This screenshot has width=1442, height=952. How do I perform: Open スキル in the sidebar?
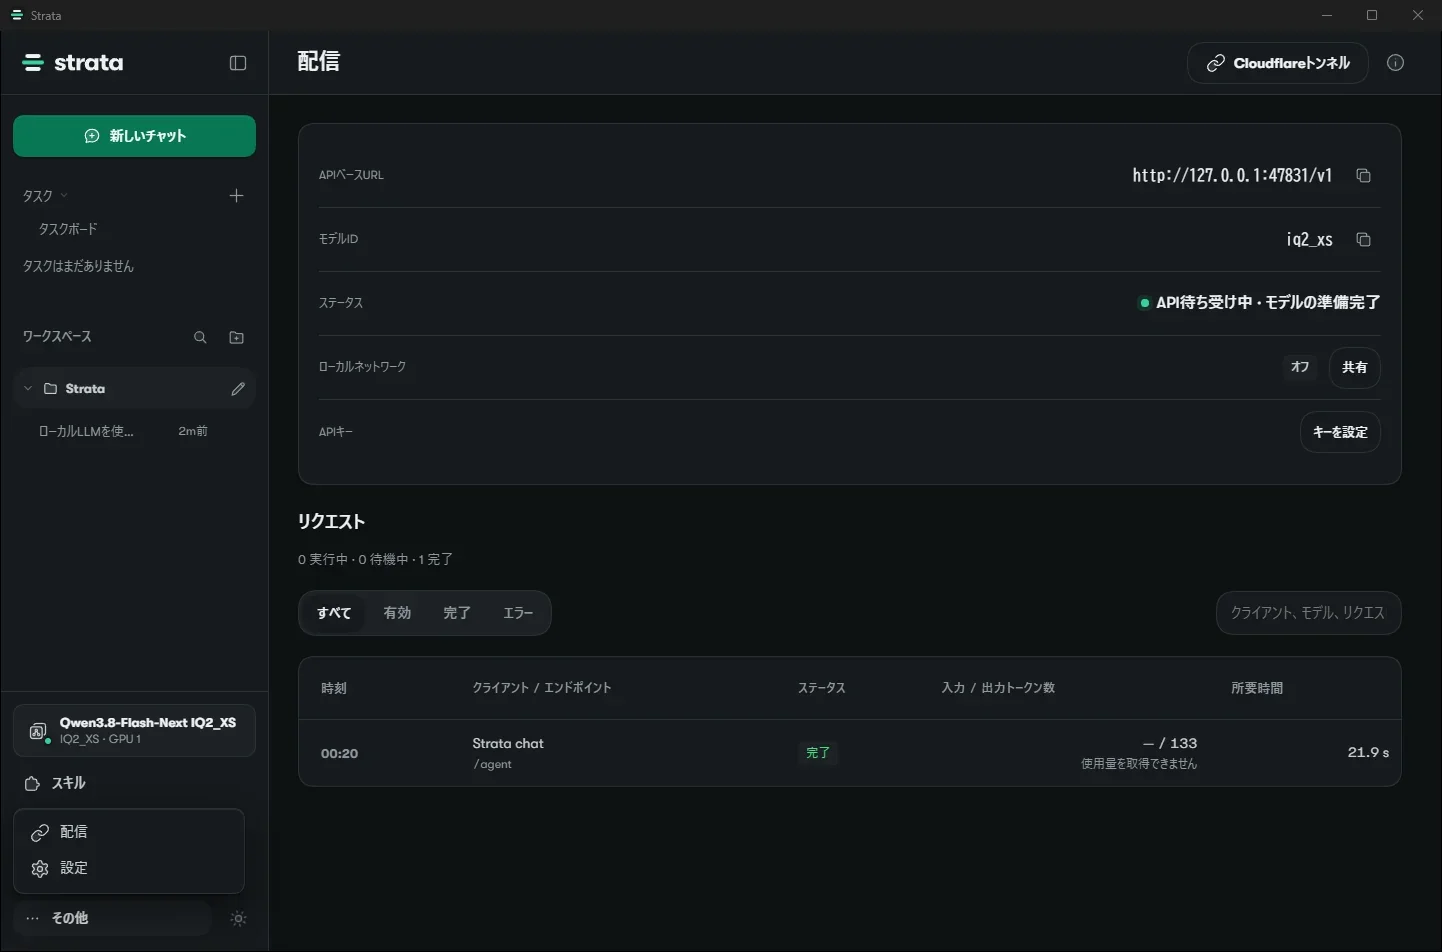point(134,783)
